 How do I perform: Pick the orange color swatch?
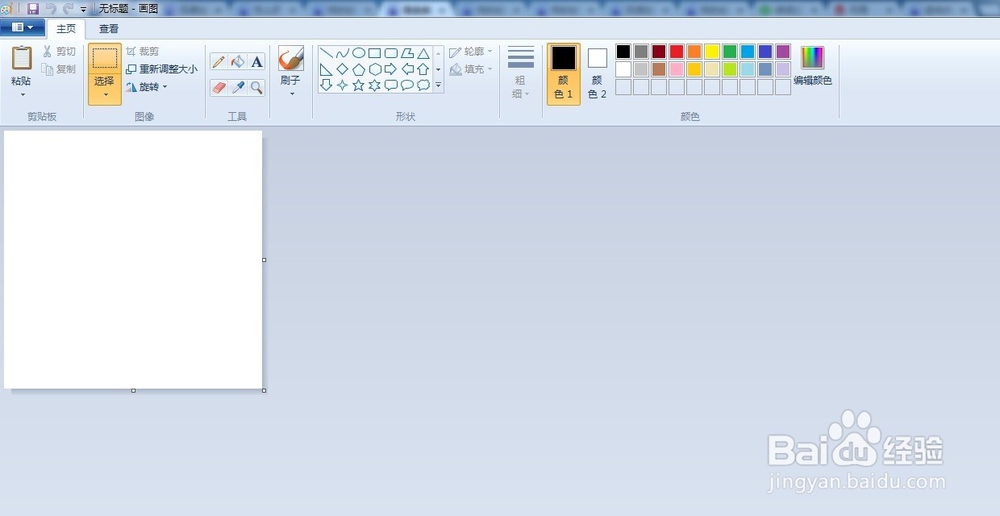point(695,52)
